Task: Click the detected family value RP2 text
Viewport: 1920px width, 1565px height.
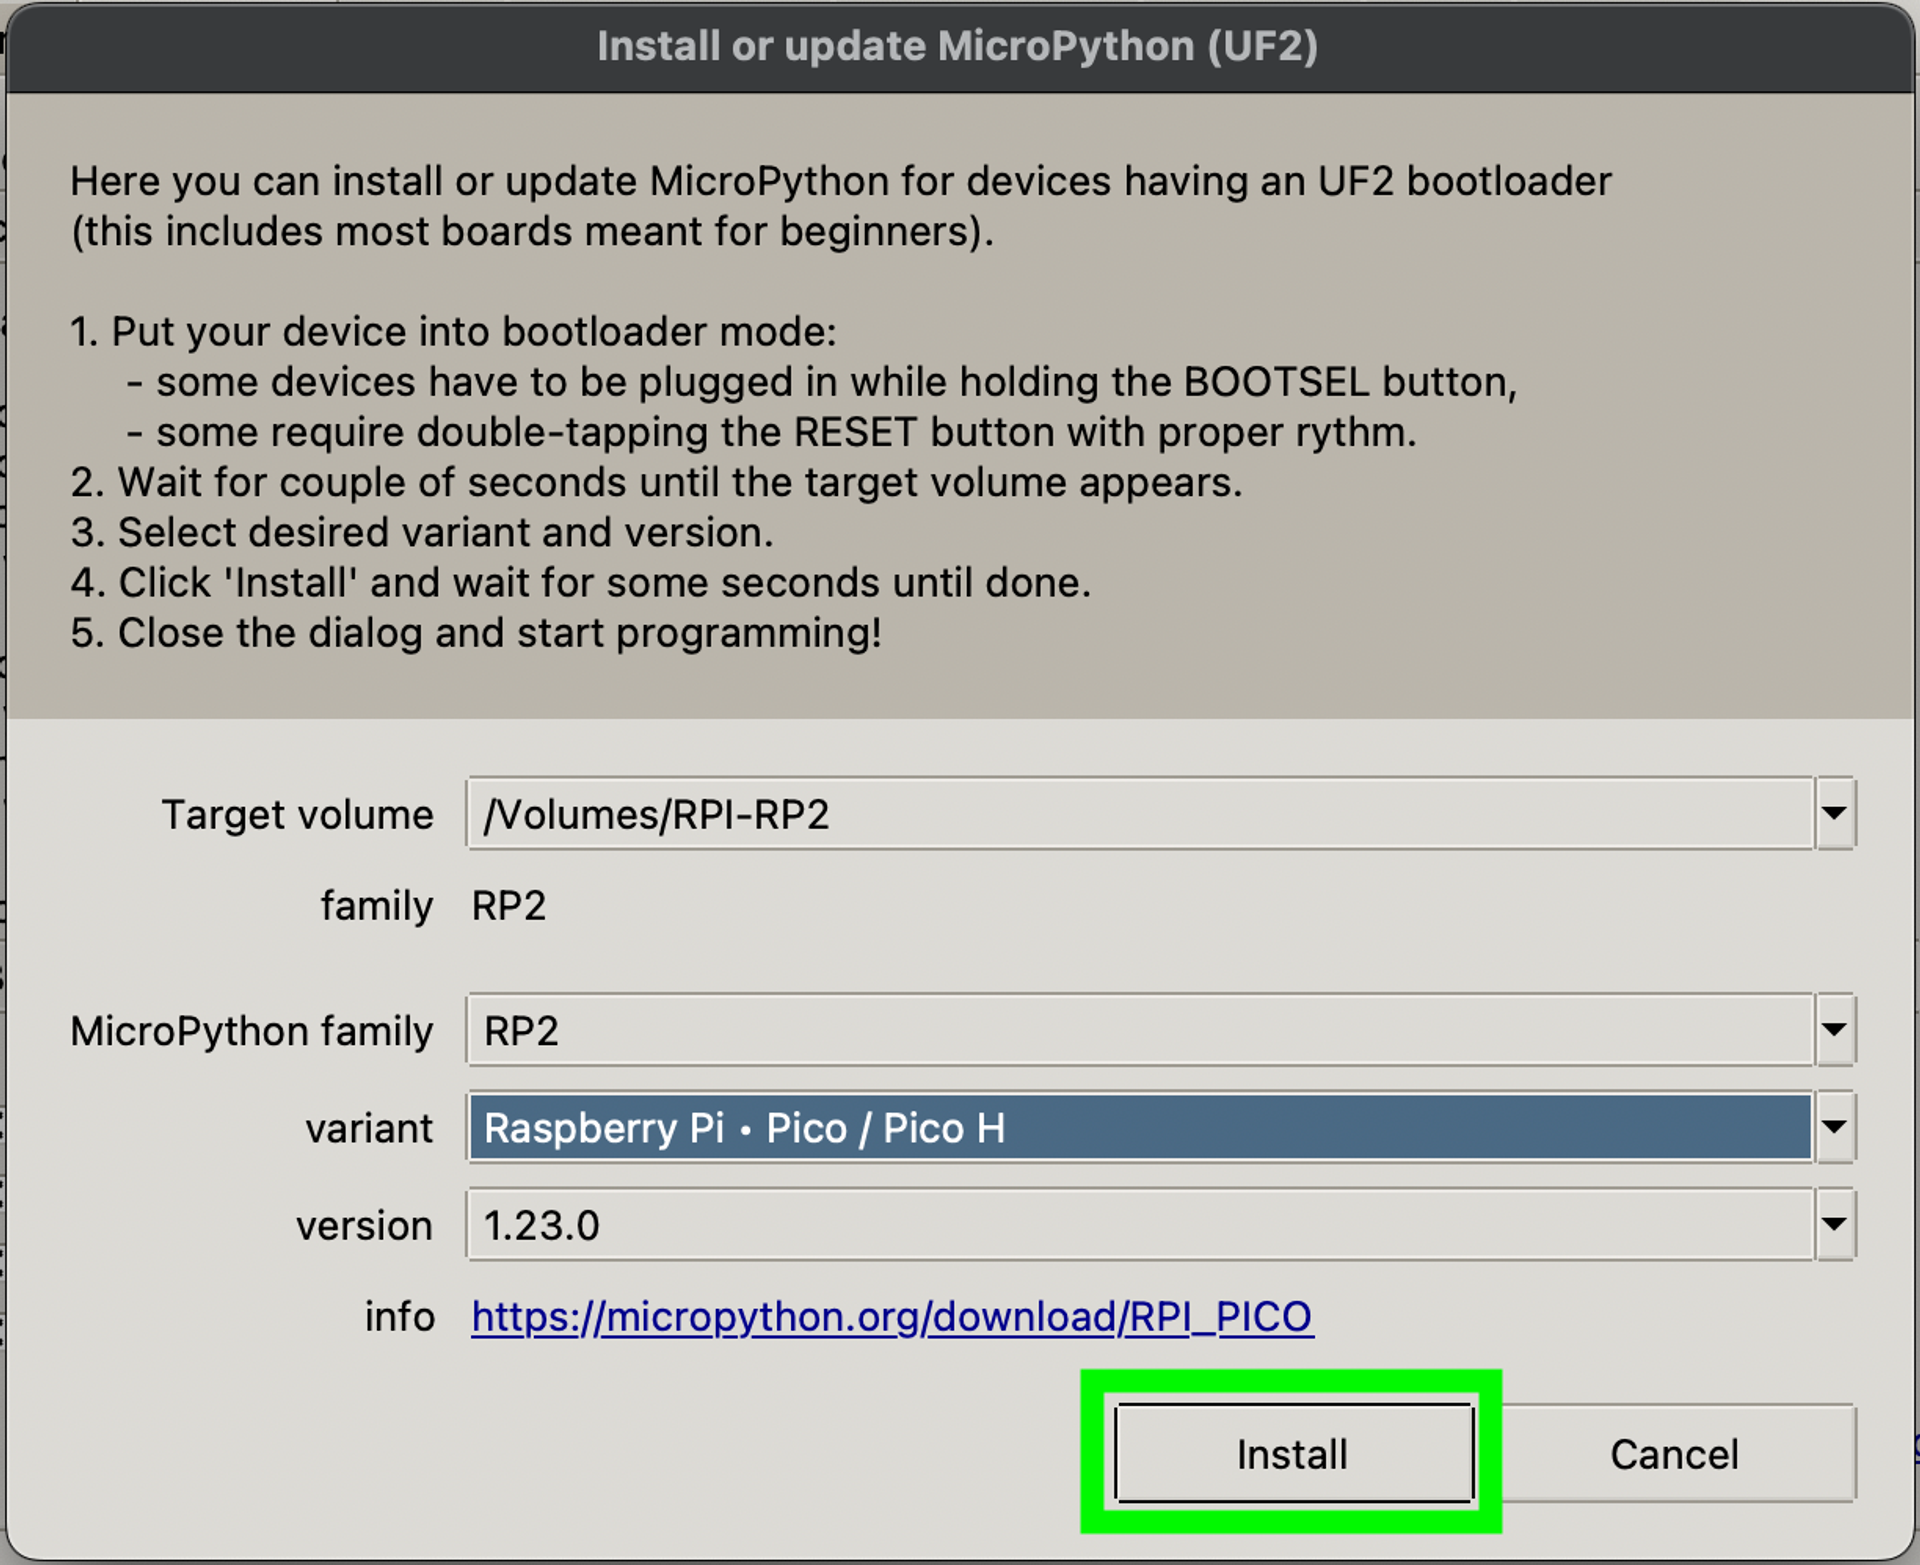Action: (x=508, y=905)
